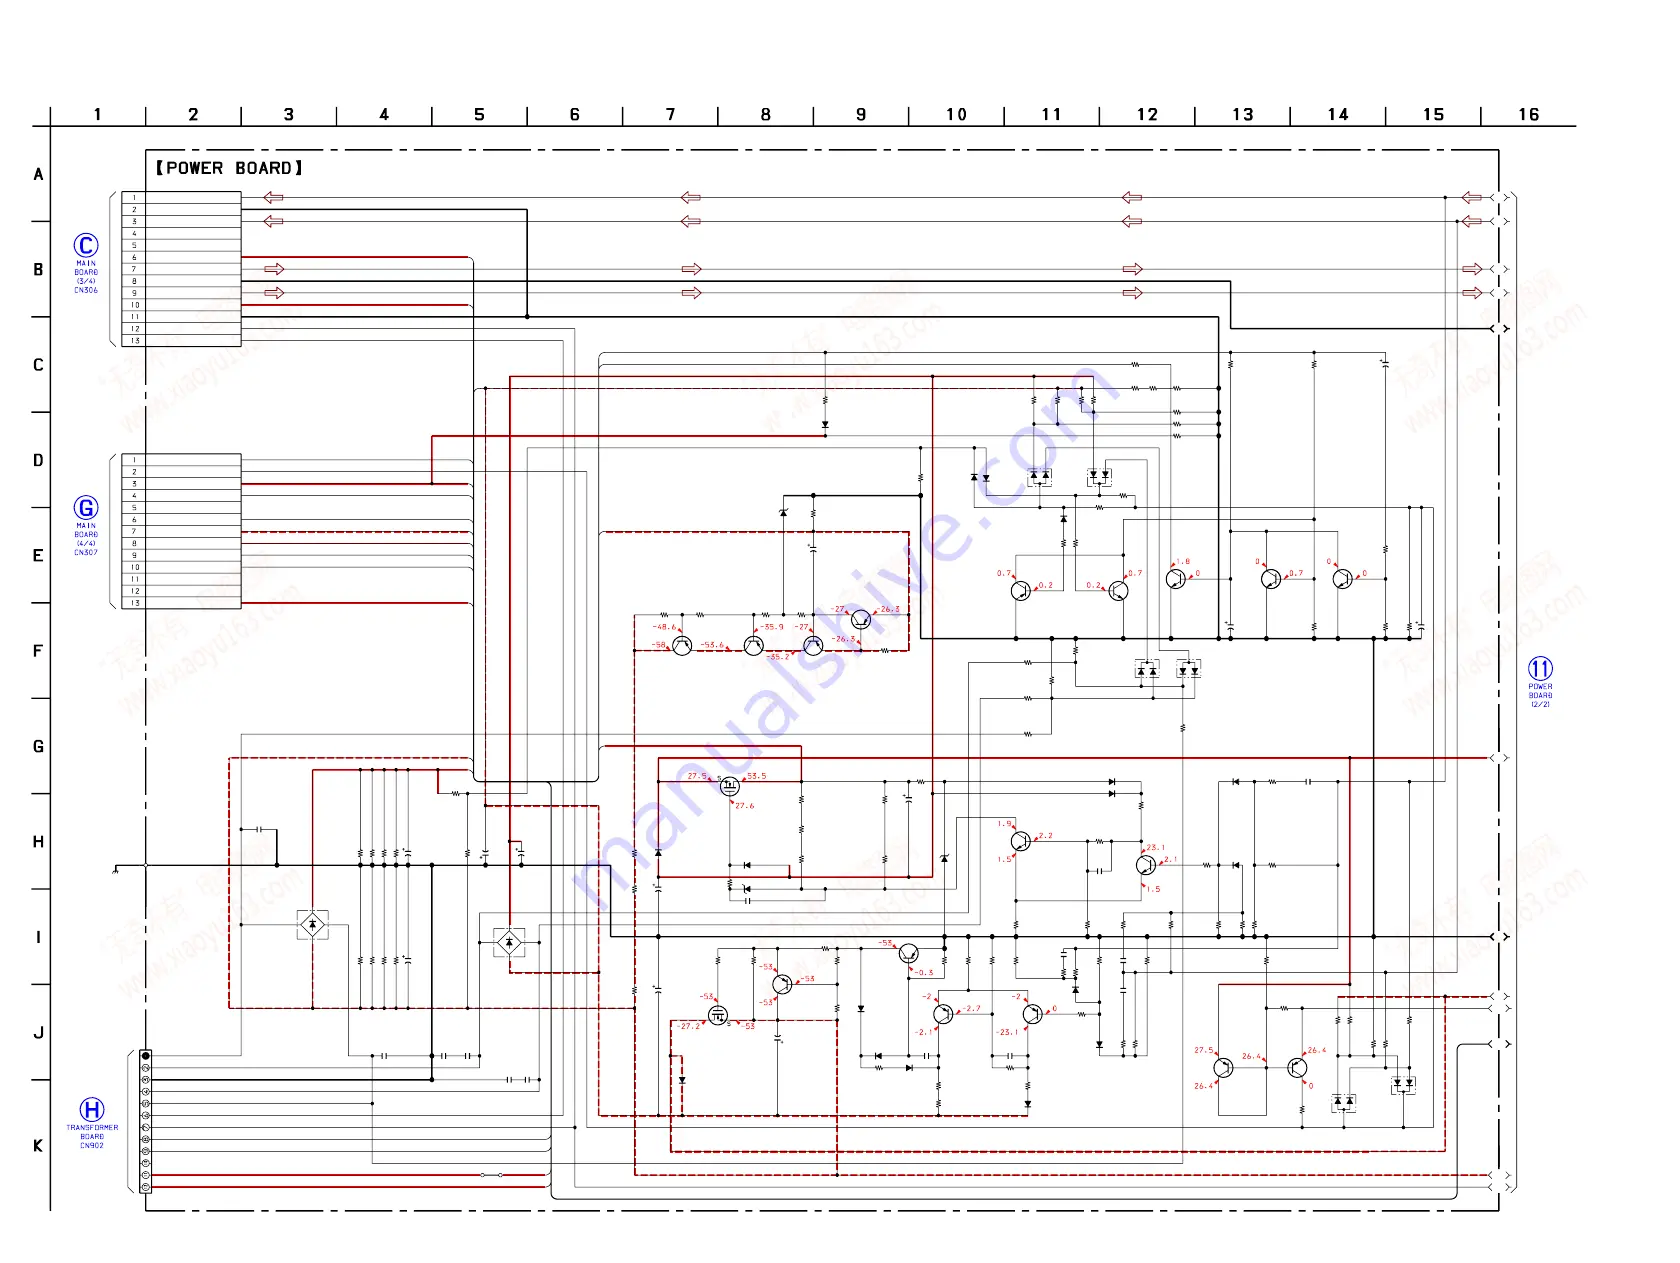Click row label G
The image size is (1680, 1263).
pos(38,746)
